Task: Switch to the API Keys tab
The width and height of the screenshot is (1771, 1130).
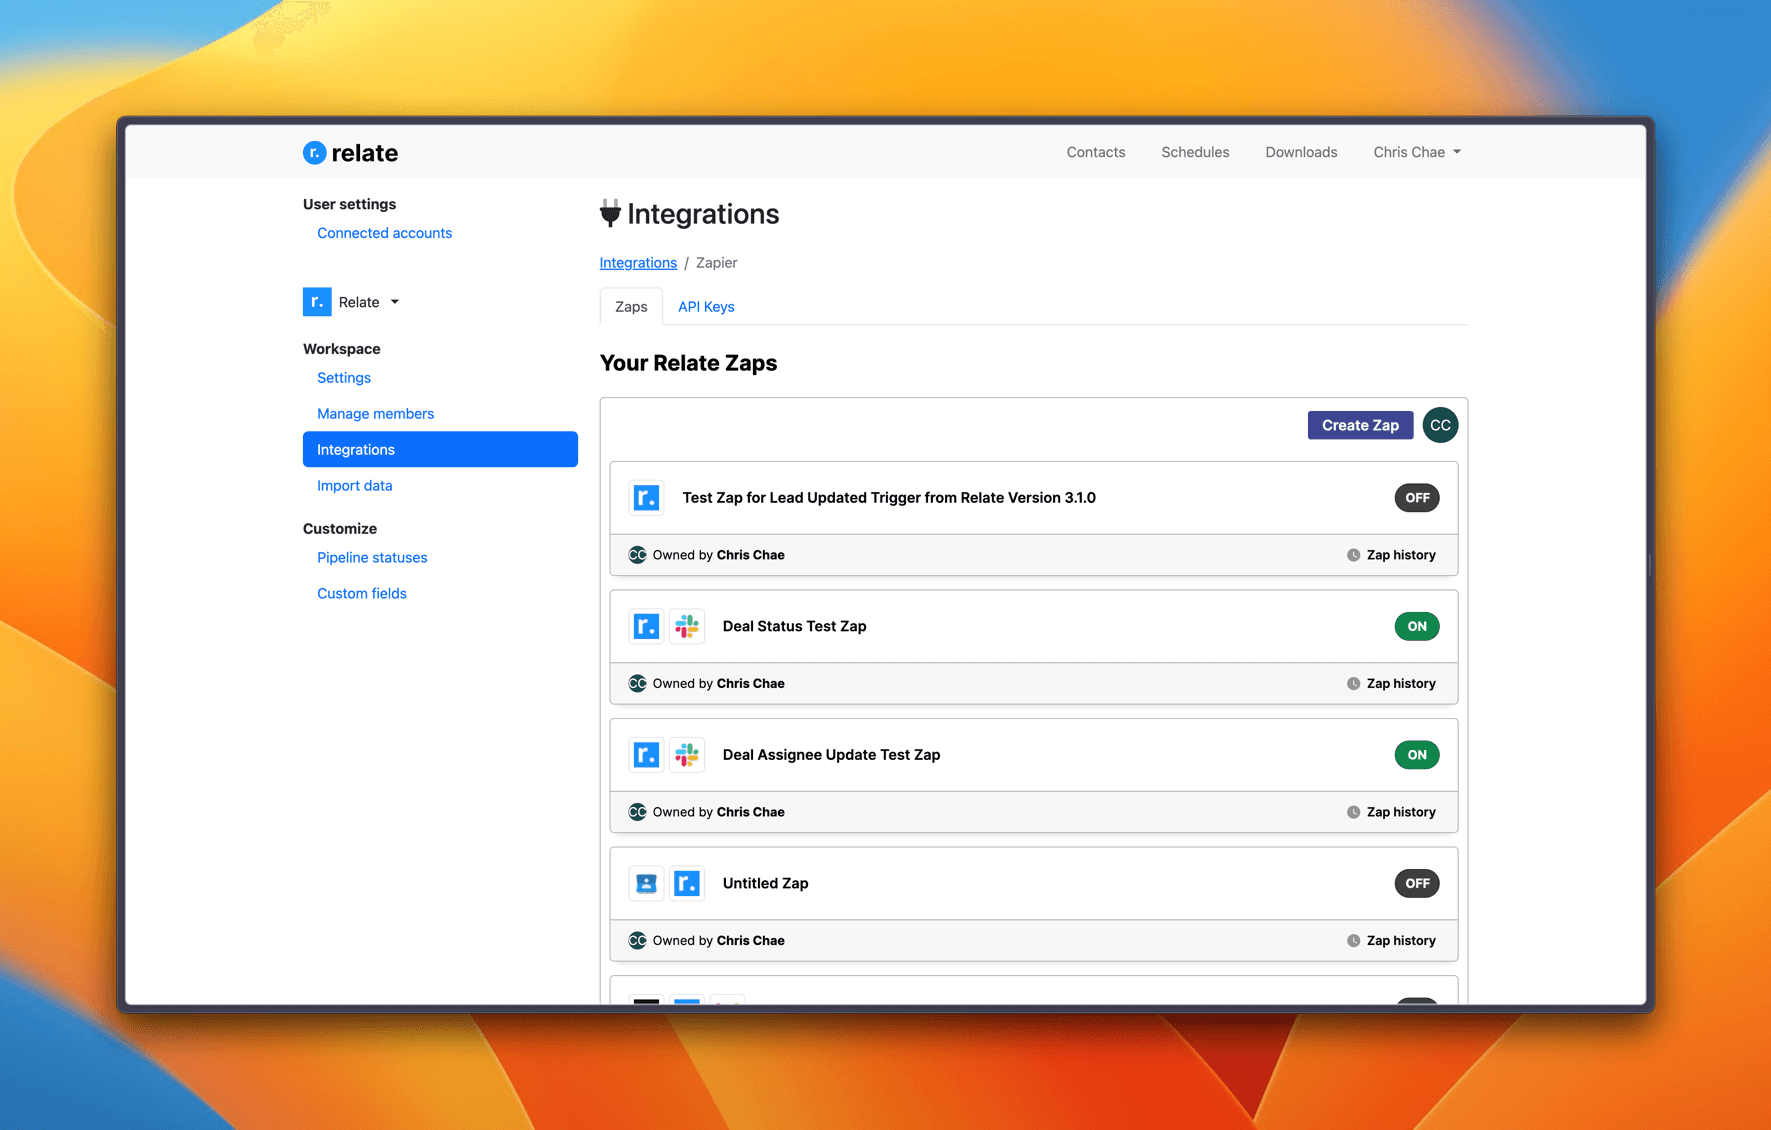Action: [706, 307]
